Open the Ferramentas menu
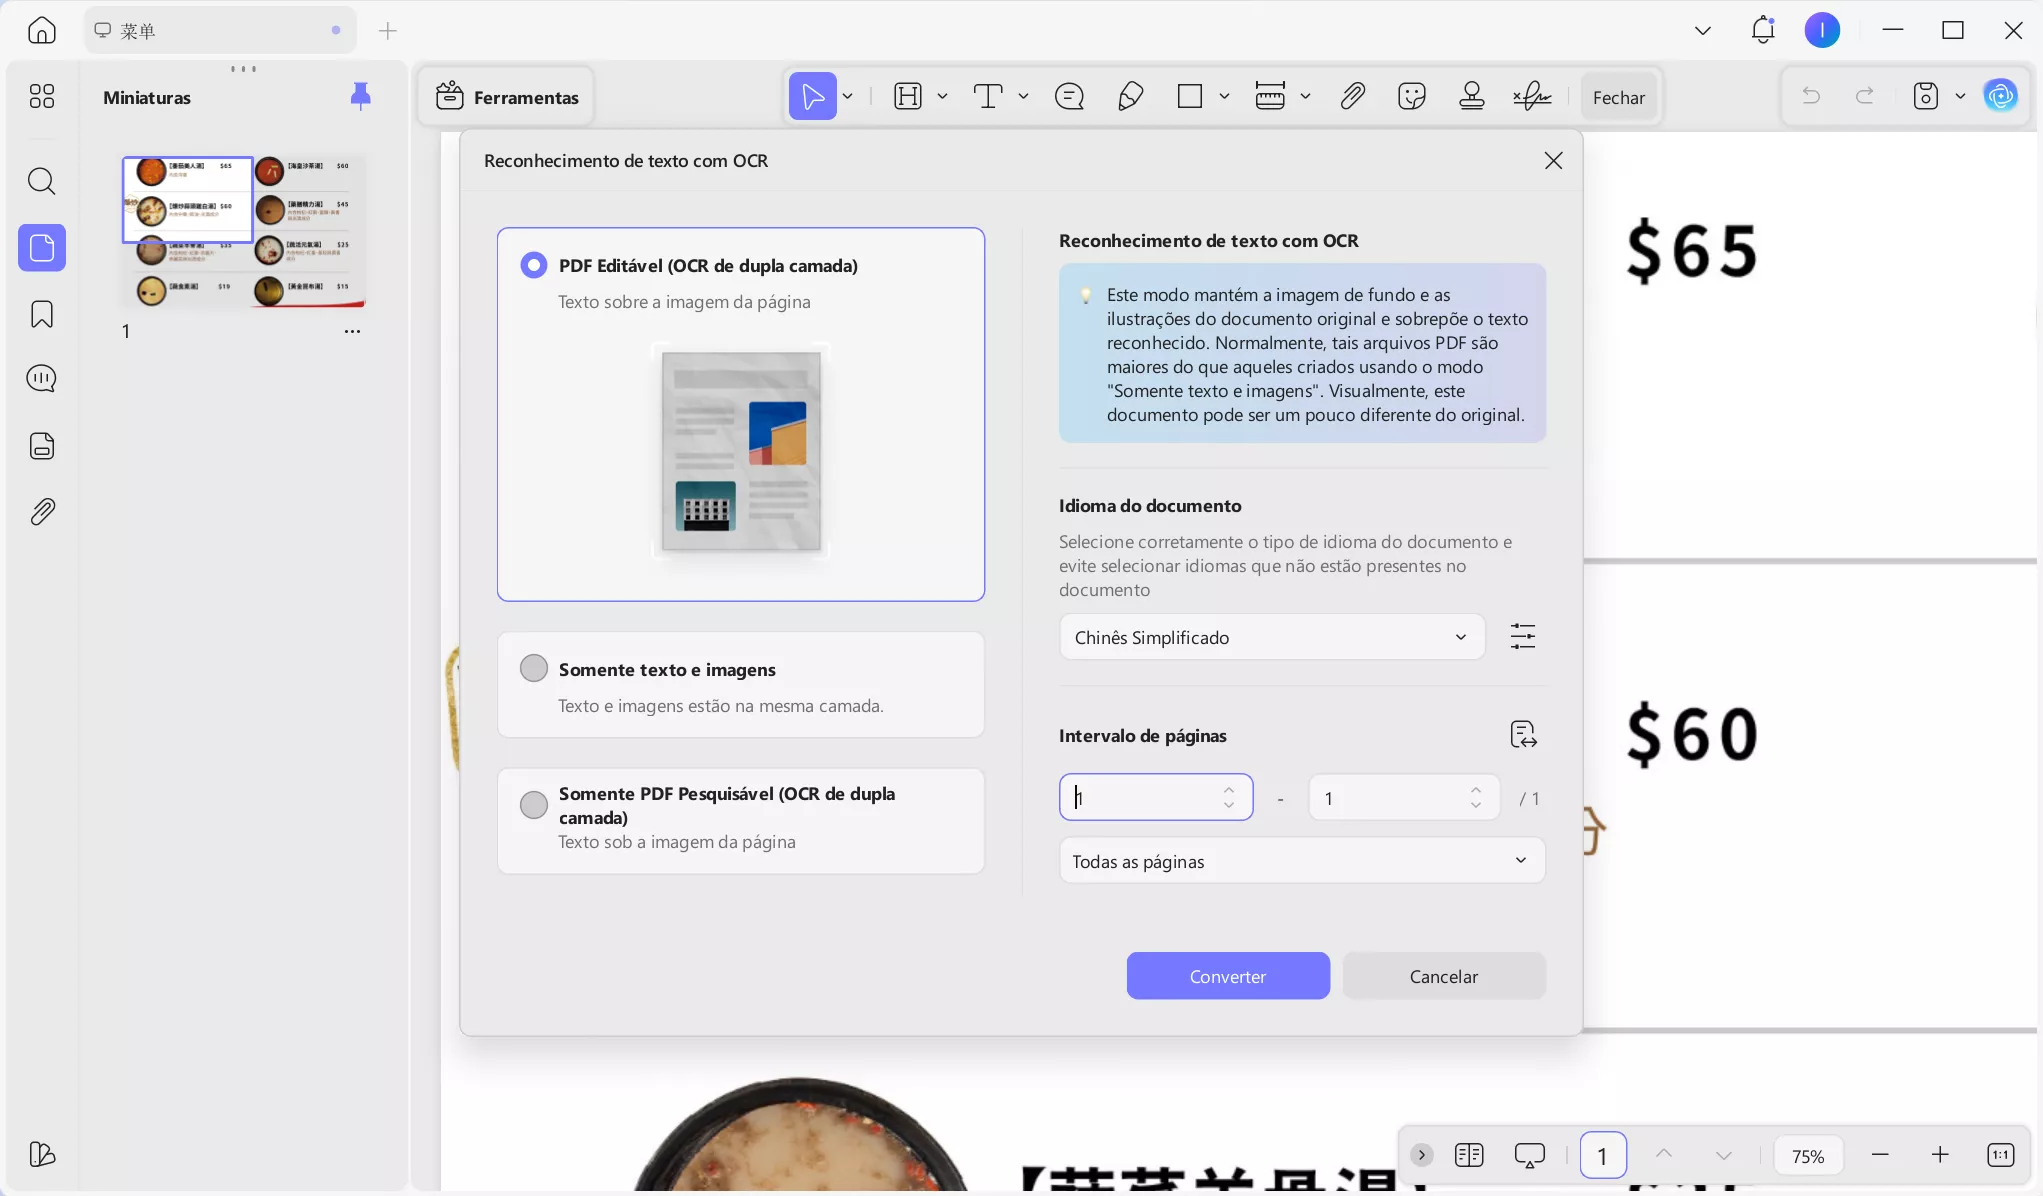 (507, 97)
